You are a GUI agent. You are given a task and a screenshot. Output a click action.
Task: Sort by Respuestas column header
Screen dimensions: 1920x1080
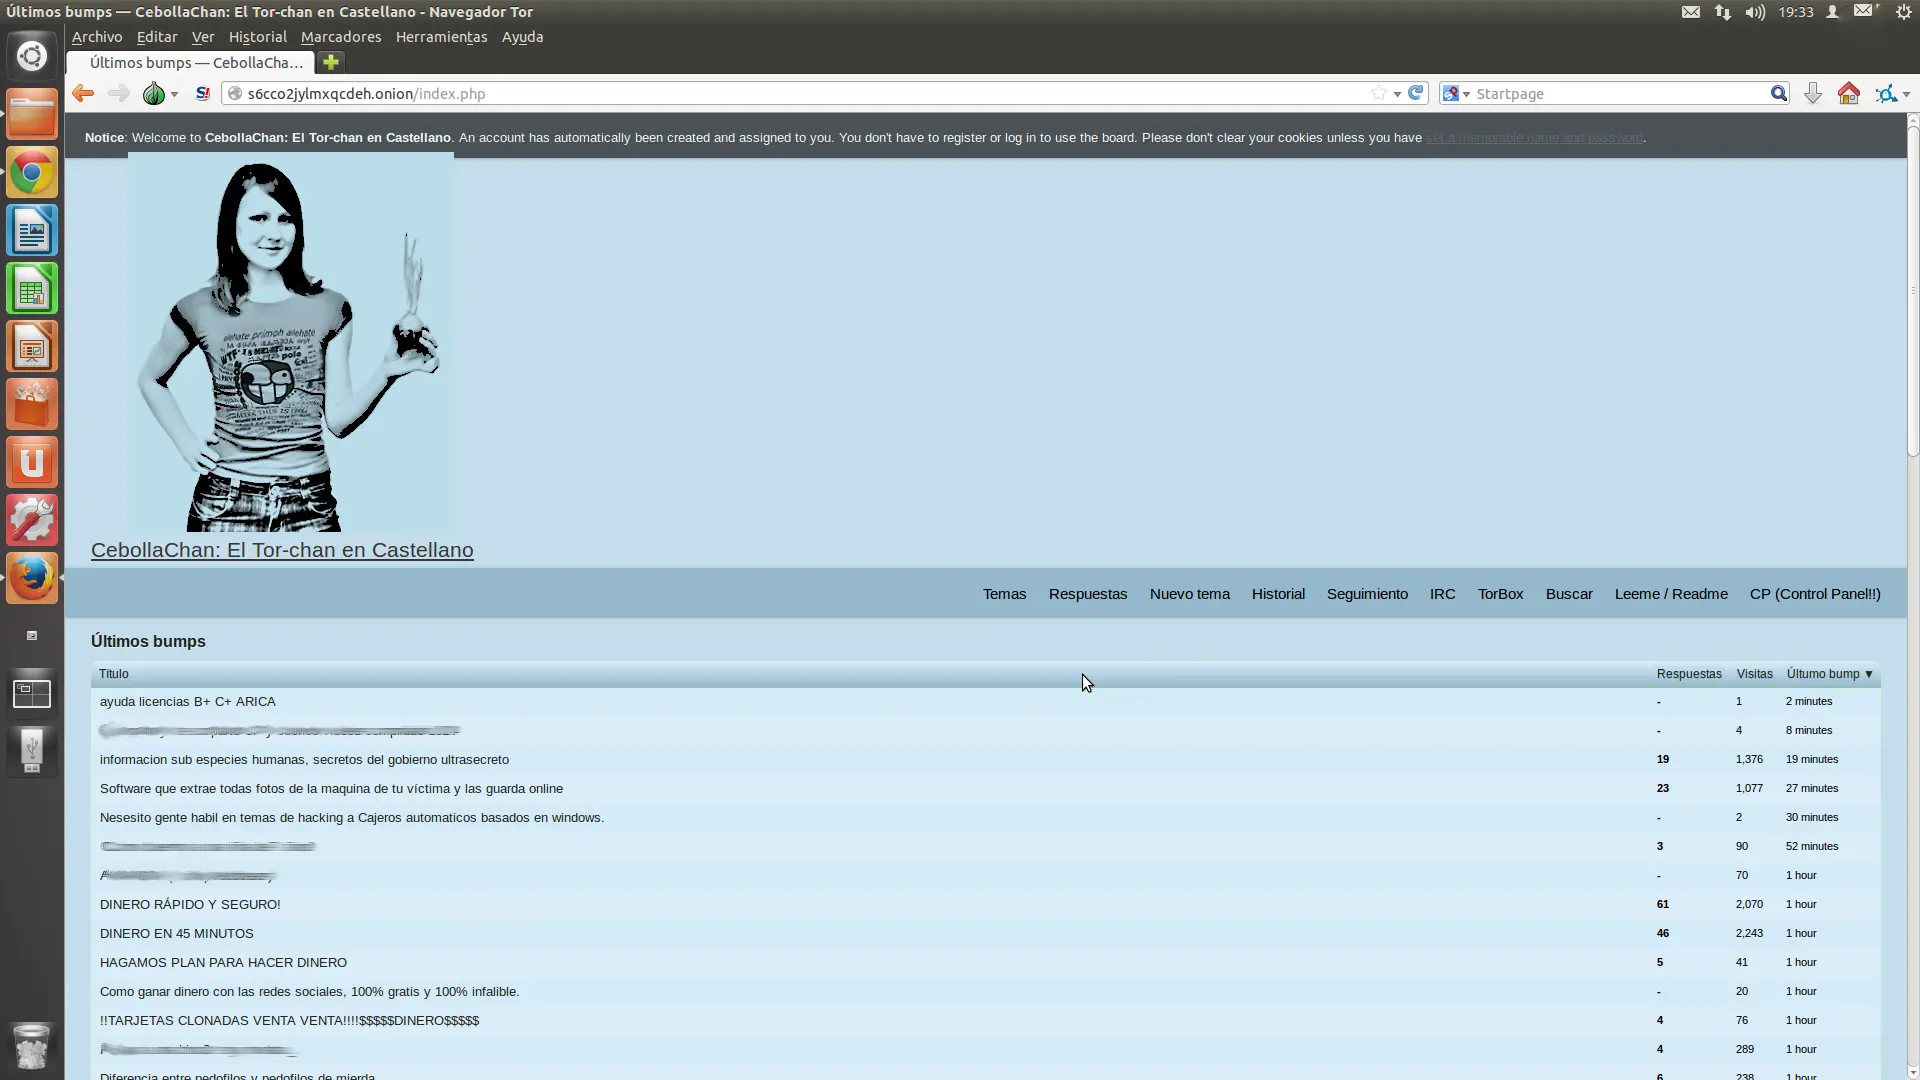pyautogui.click(x=1689, y=674)
